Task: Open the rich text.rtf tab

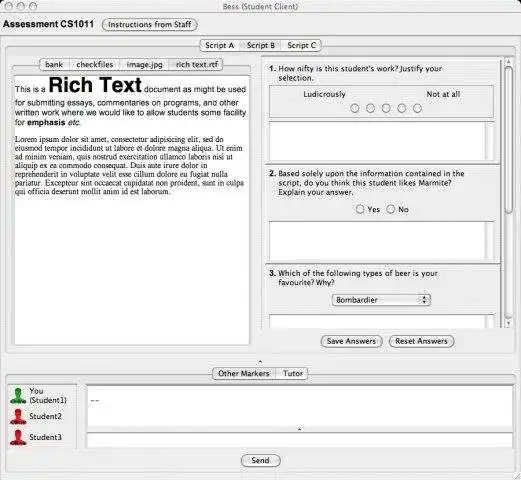Action: [x=197, y=64]
